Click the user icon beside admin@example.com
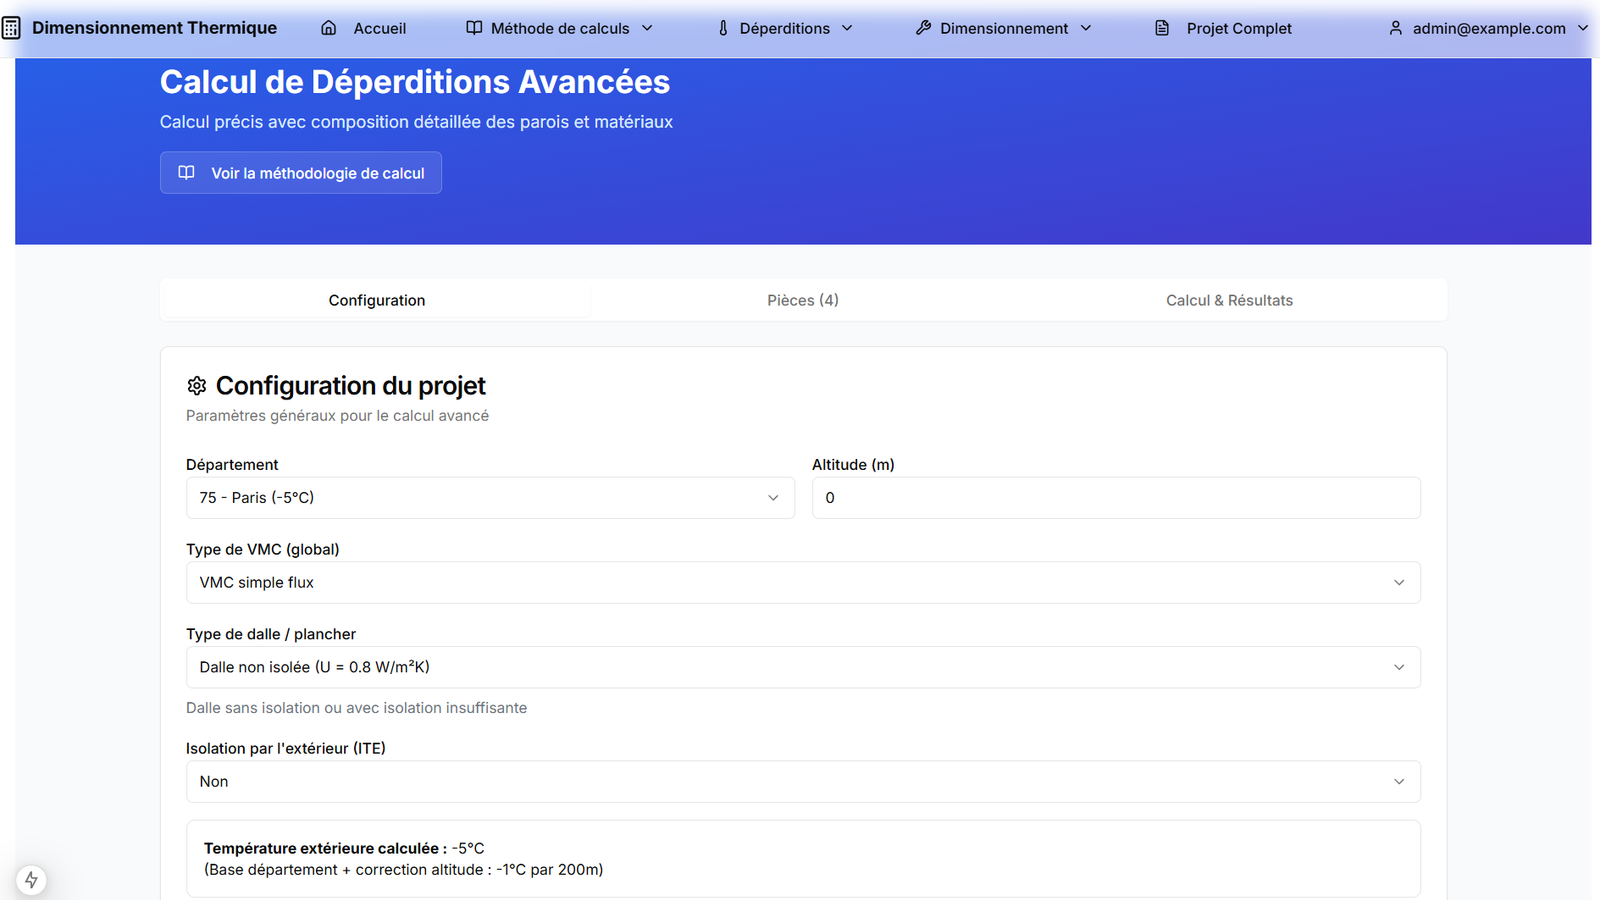This screenshot has height=900, width=1600. [x=1396, y=28]
